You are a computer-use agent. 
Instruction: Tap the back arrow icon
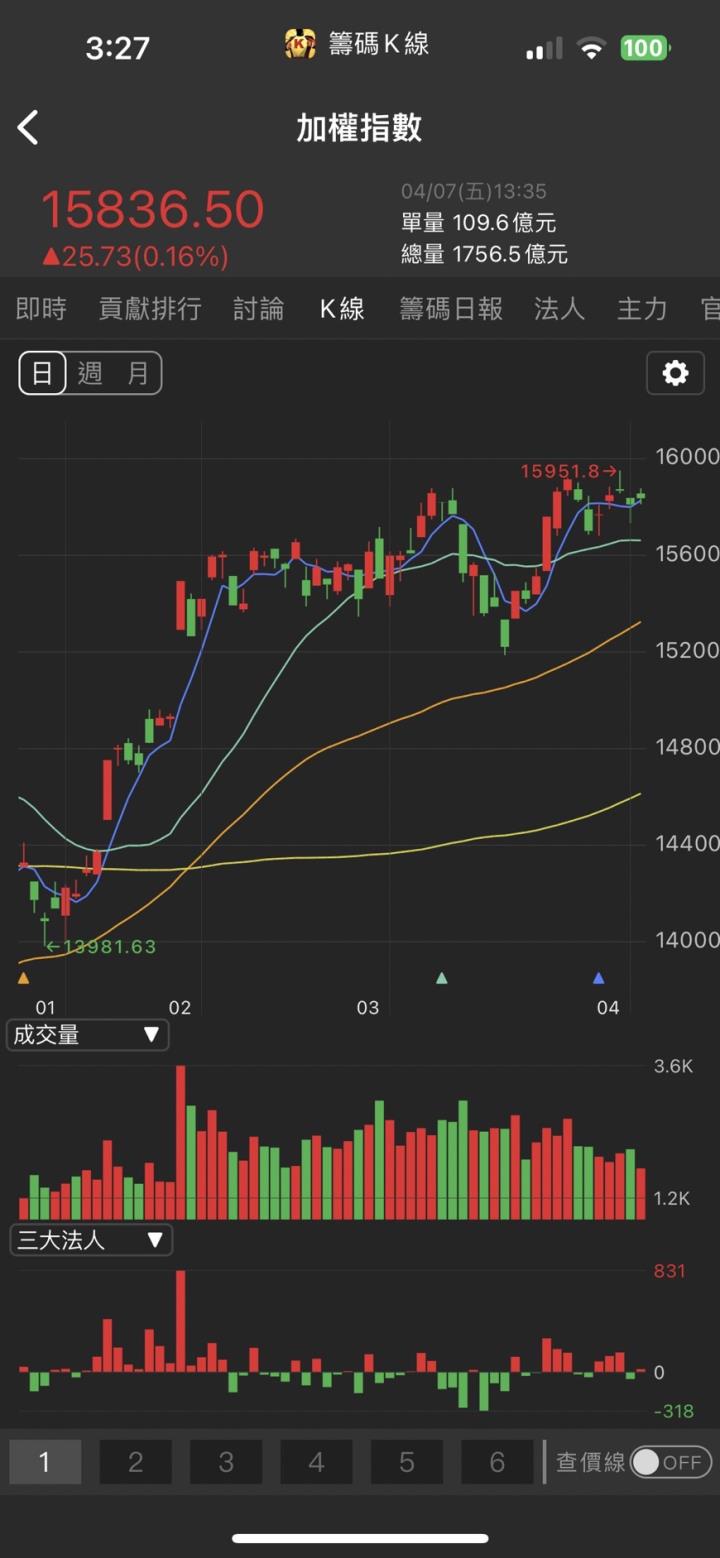pyautogui.click(x=28, y=128)
